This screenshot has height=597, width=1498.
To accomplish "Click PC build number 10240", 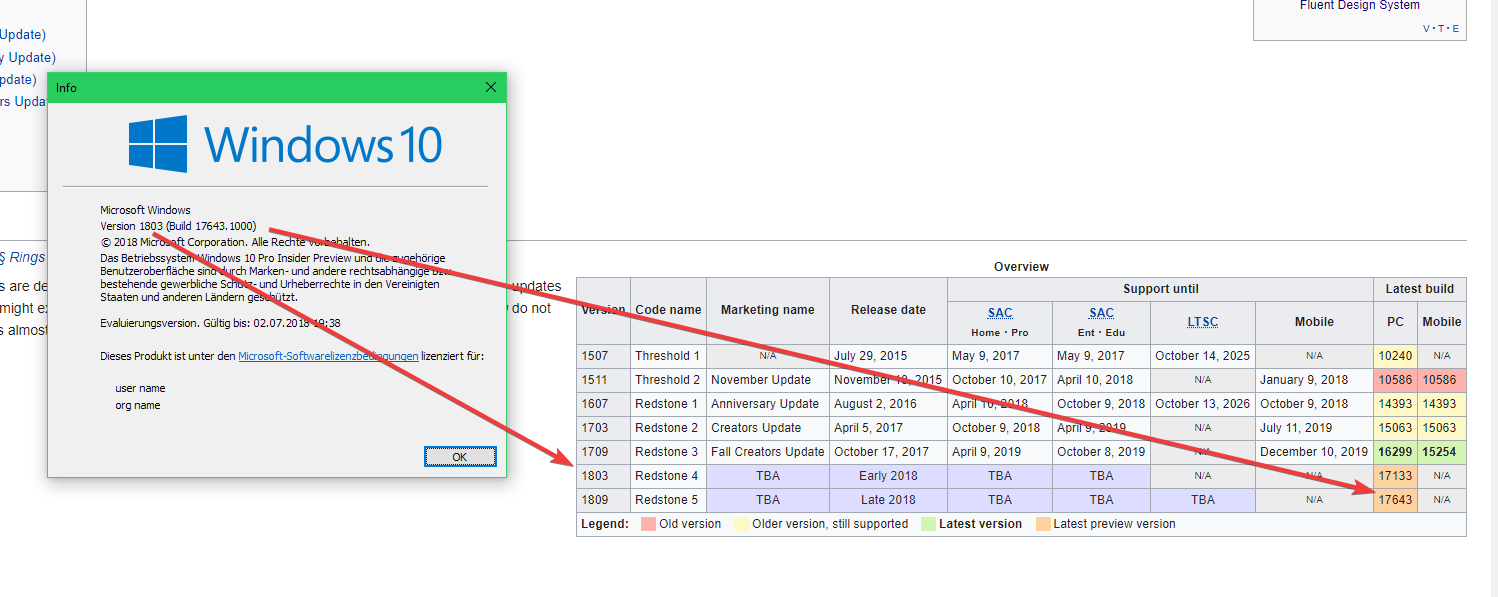I will (x=1395, y=356).
